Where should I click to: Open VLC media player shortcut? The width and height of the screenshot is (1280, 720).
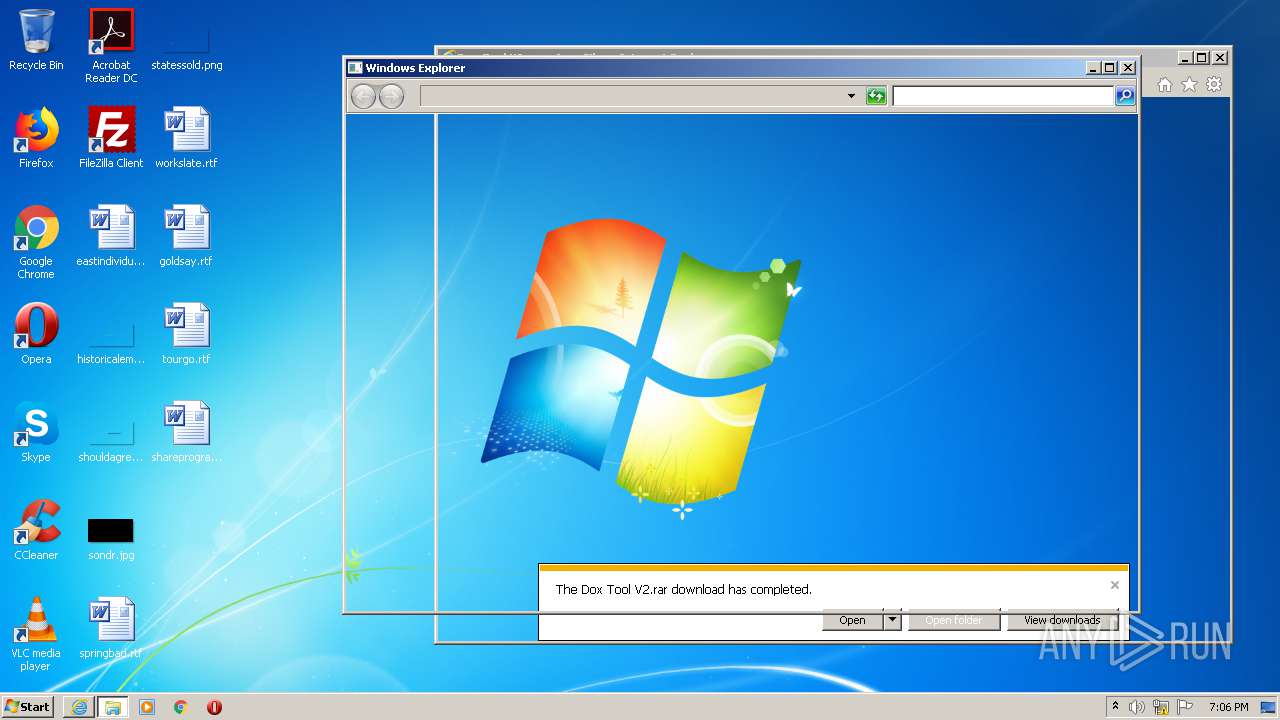coord(36,634)
